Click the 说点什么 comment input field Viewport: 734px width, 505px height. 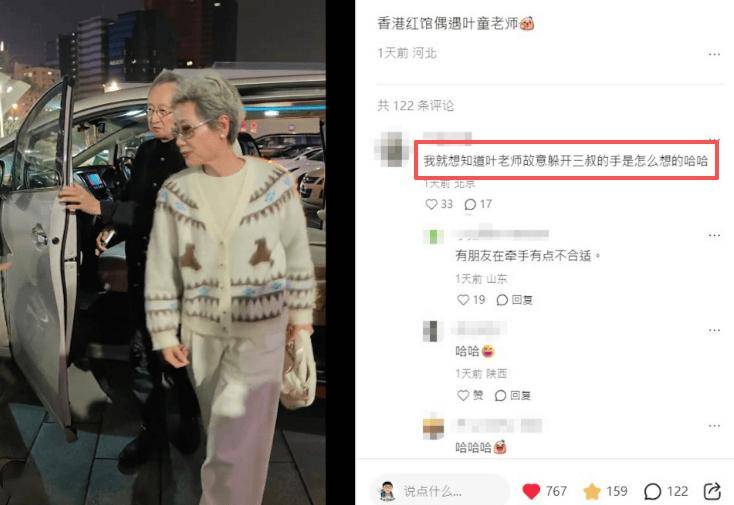pyautogui.click(x=454, y=491)
